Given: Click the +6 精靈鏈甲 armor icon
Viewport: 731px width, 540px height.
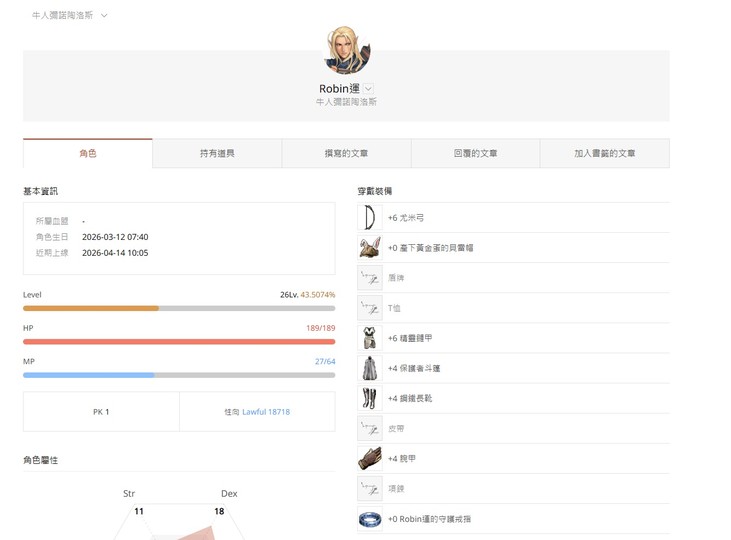Looking at the screenshot, I should pyautogui.click(x=369, y=338).
